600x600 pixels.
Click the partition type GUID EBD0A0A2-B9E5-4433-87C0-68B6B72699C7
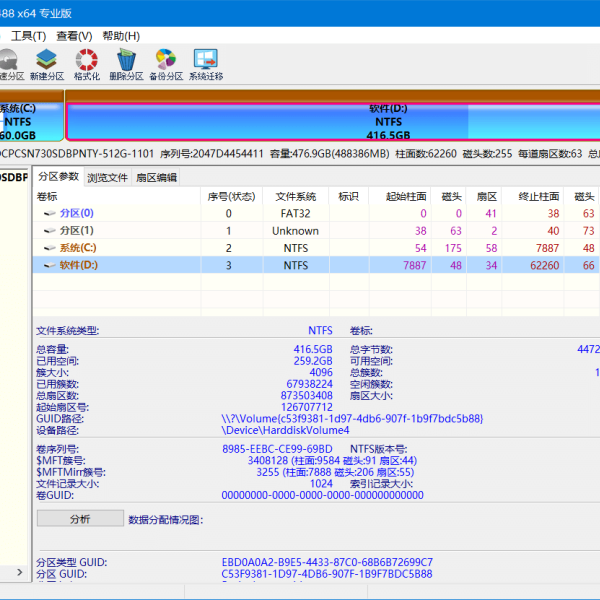(x=327, y=562)
